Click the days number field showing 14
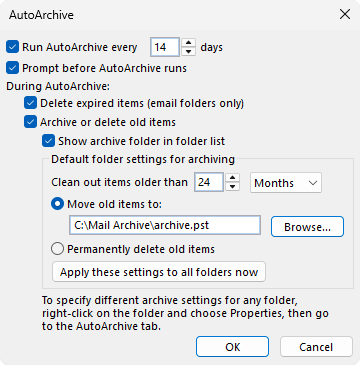Viewport: 360px width, 365px height. [x=165, y=47]
